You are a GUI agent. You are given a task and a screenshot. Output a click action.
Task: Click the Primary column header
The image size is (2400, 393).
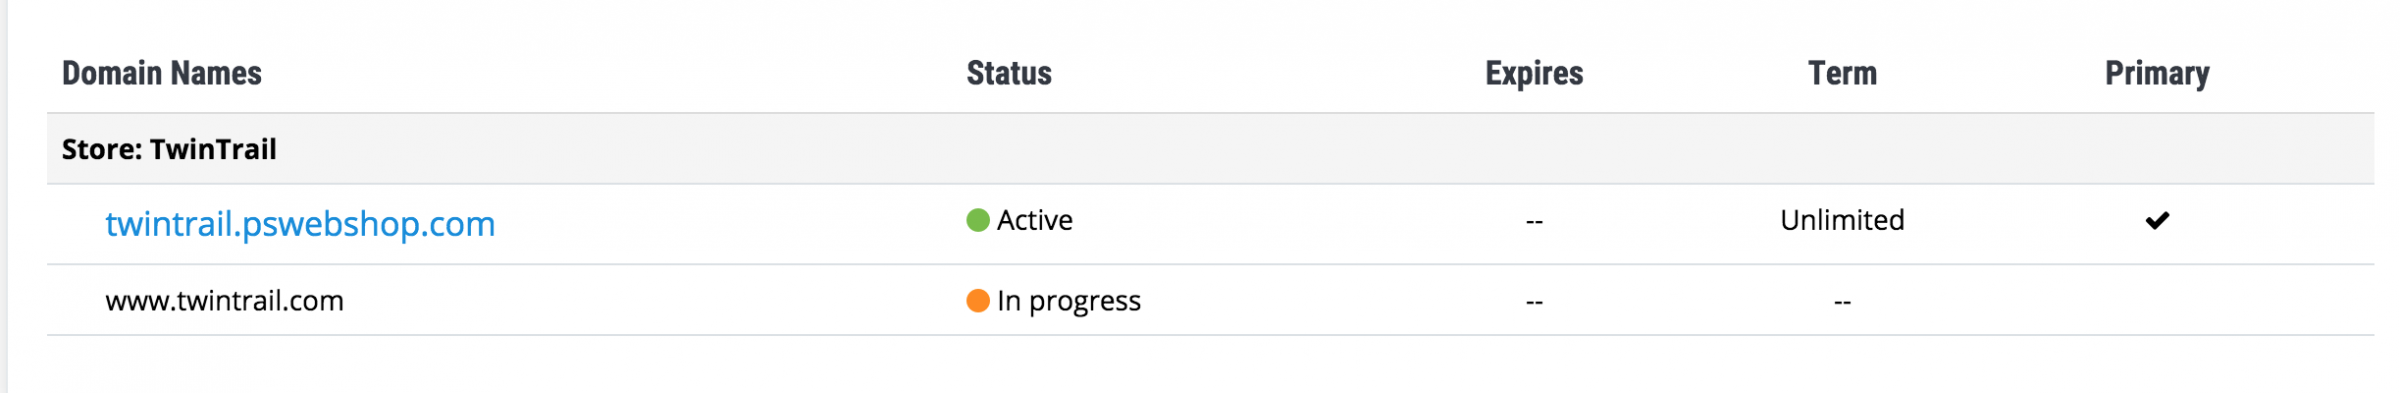[2157, 73]
